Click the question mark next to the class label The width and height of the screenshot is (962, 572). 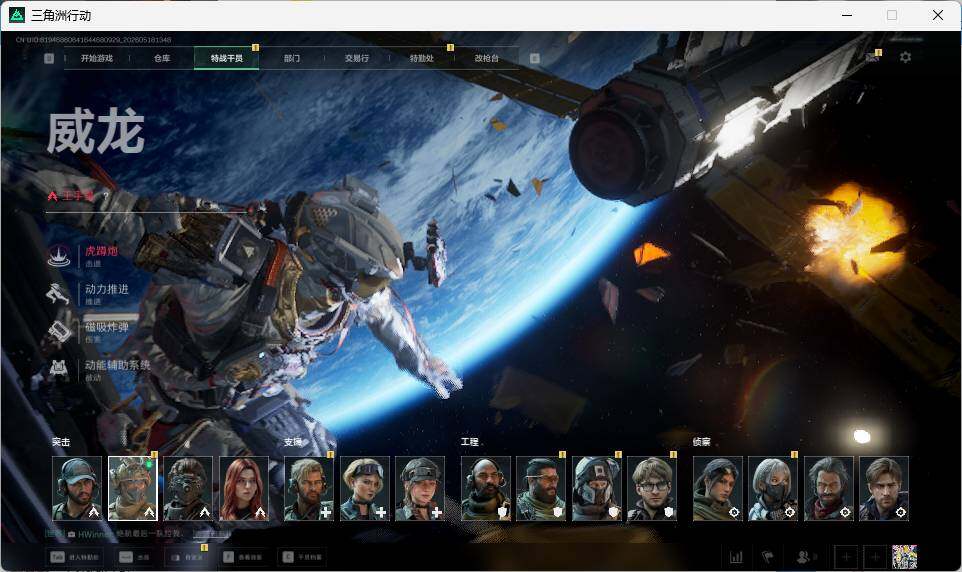click(106, 196)
